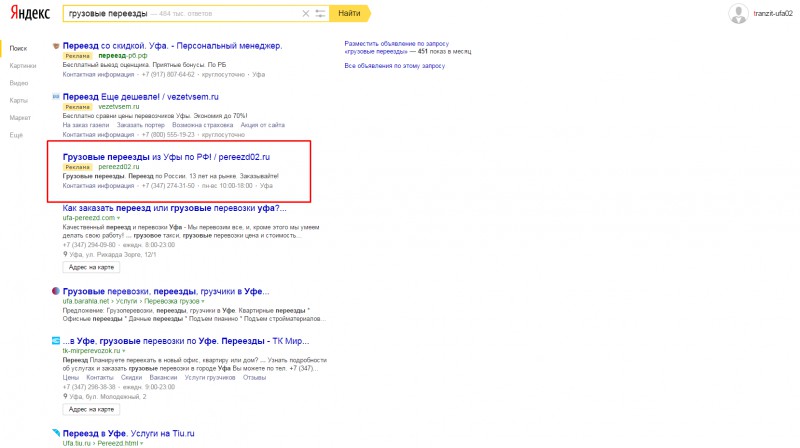Open Грузовые переезды из Уфы по РФ title
The image size is (800, 448).
click(166, 157)
